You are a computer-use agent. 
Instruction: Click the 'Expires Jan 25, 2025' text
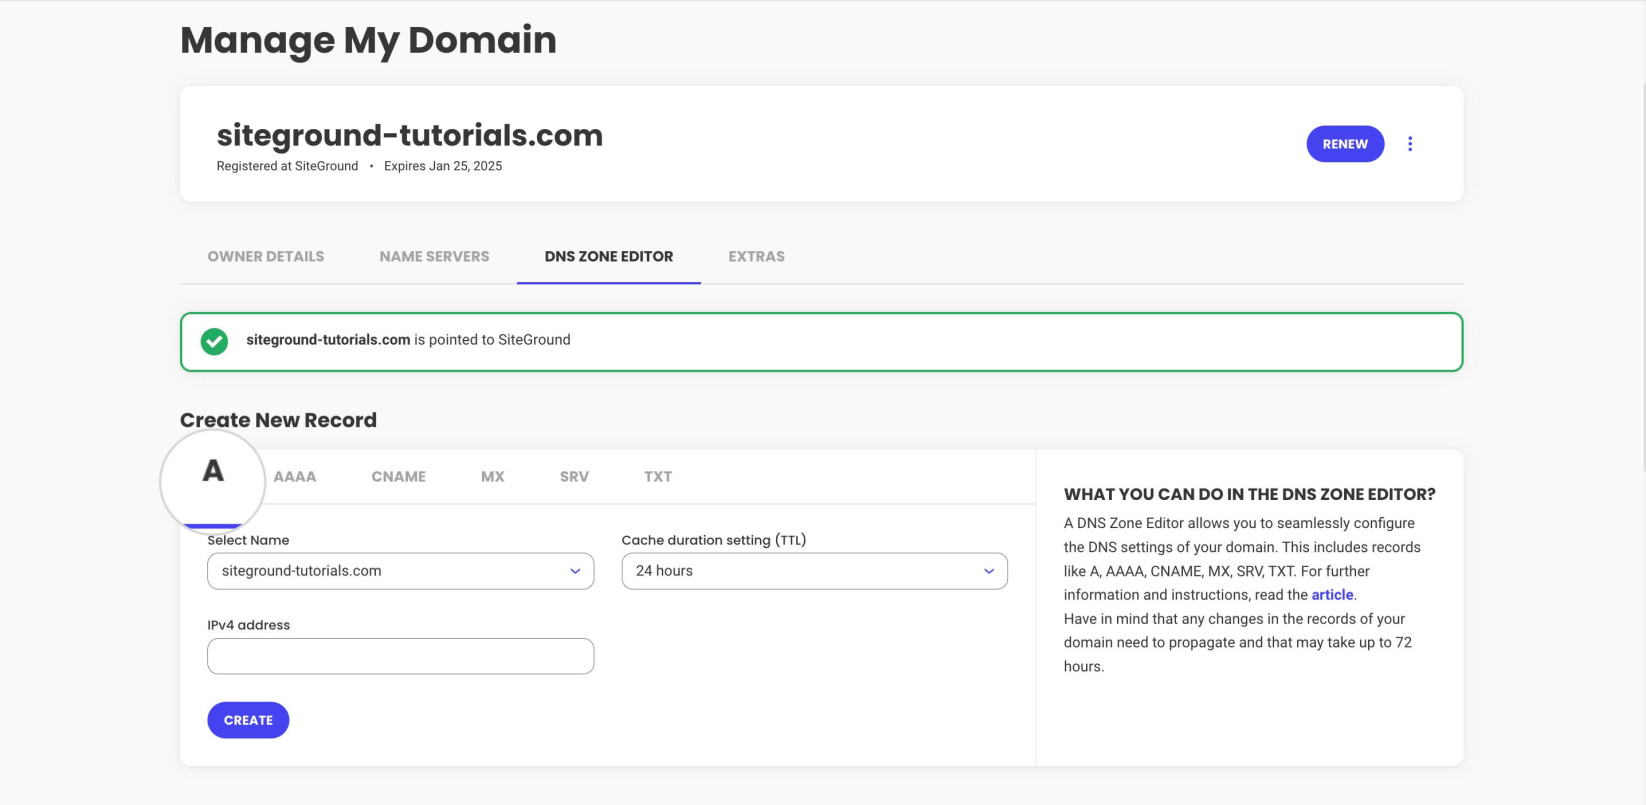[443, 166]
